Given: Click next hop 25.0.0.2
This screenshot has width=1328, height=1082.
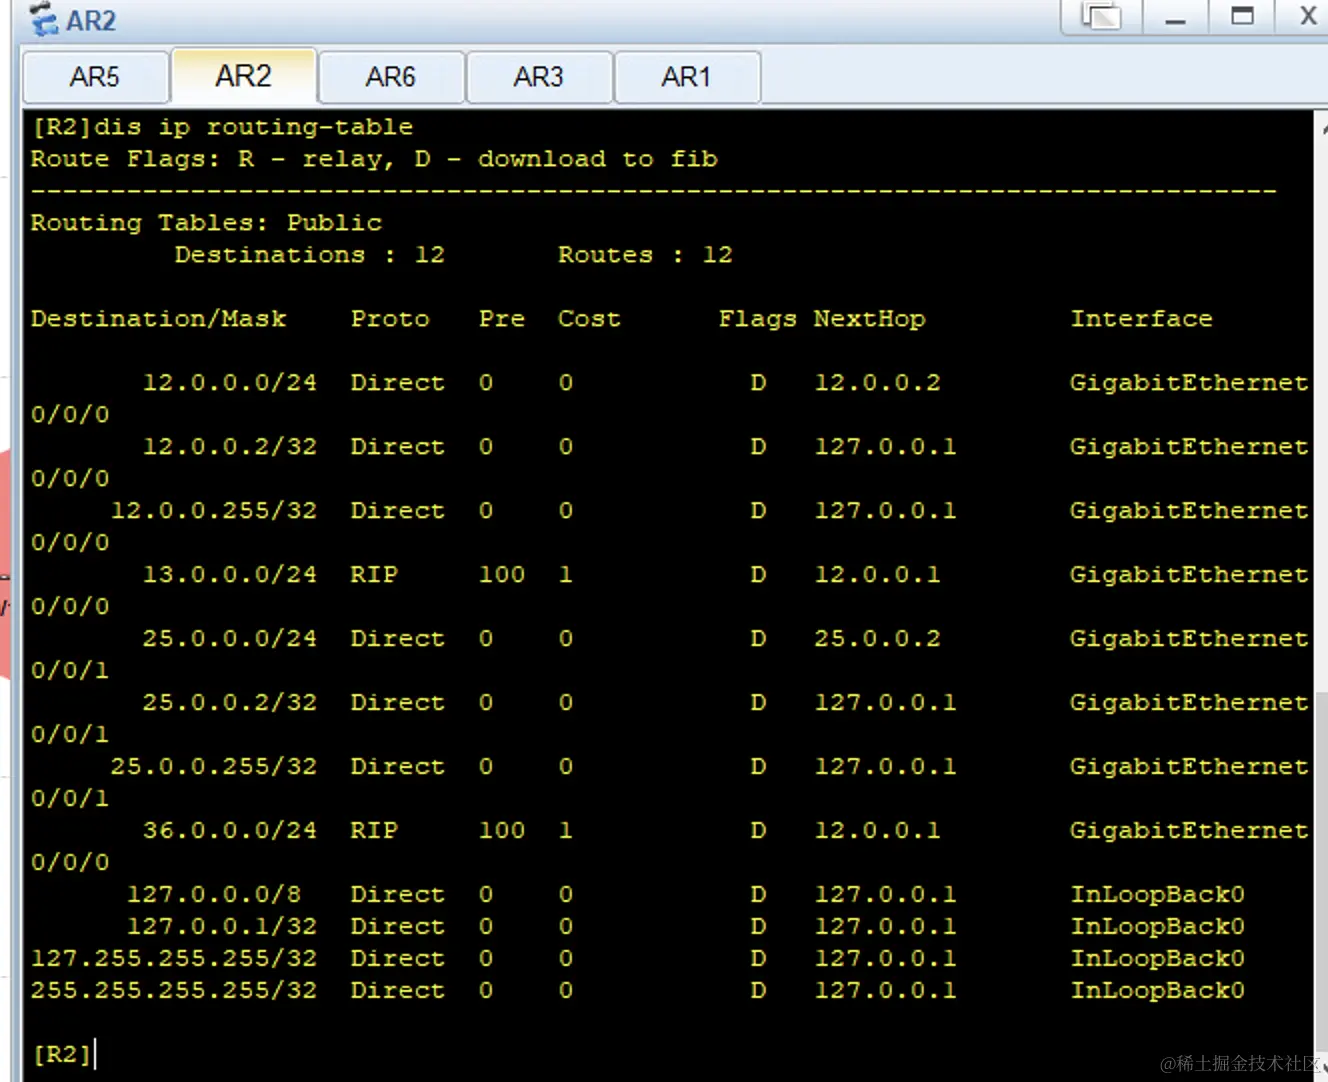Looking at the screenshot, I should pos(877,638).
